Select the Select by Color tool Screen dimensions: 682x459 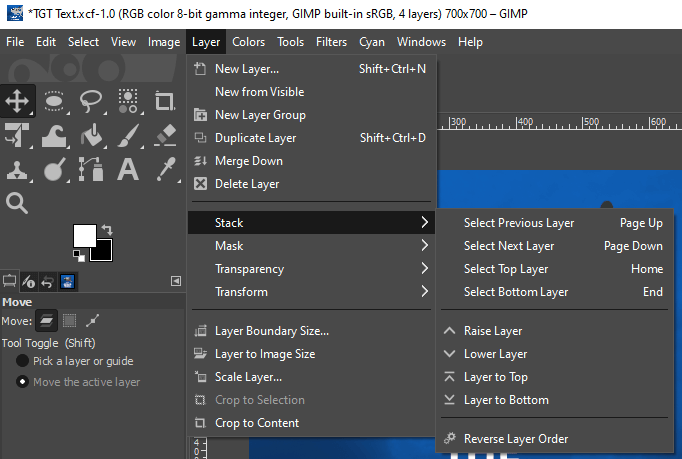pos(128,101)
